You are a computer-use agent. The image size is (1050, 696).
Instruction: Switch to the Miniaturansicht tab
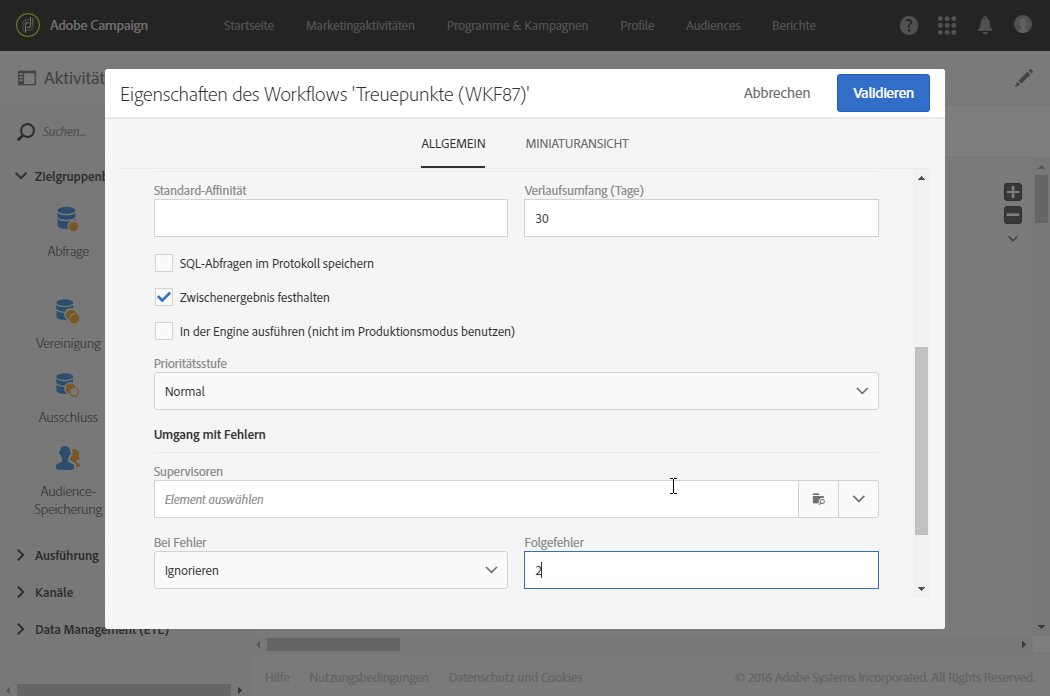coord(577,144)
